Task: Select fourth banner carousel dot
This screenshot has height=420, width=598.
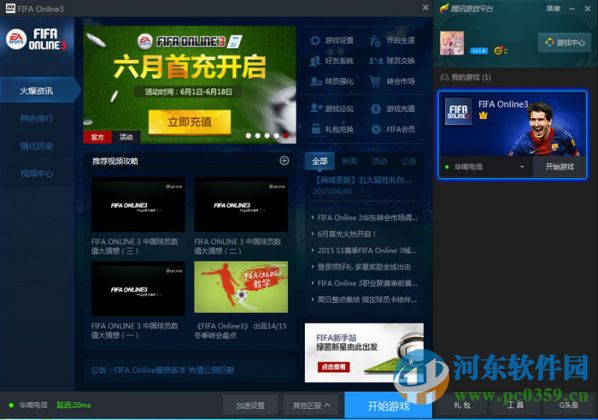Action: 276,135
